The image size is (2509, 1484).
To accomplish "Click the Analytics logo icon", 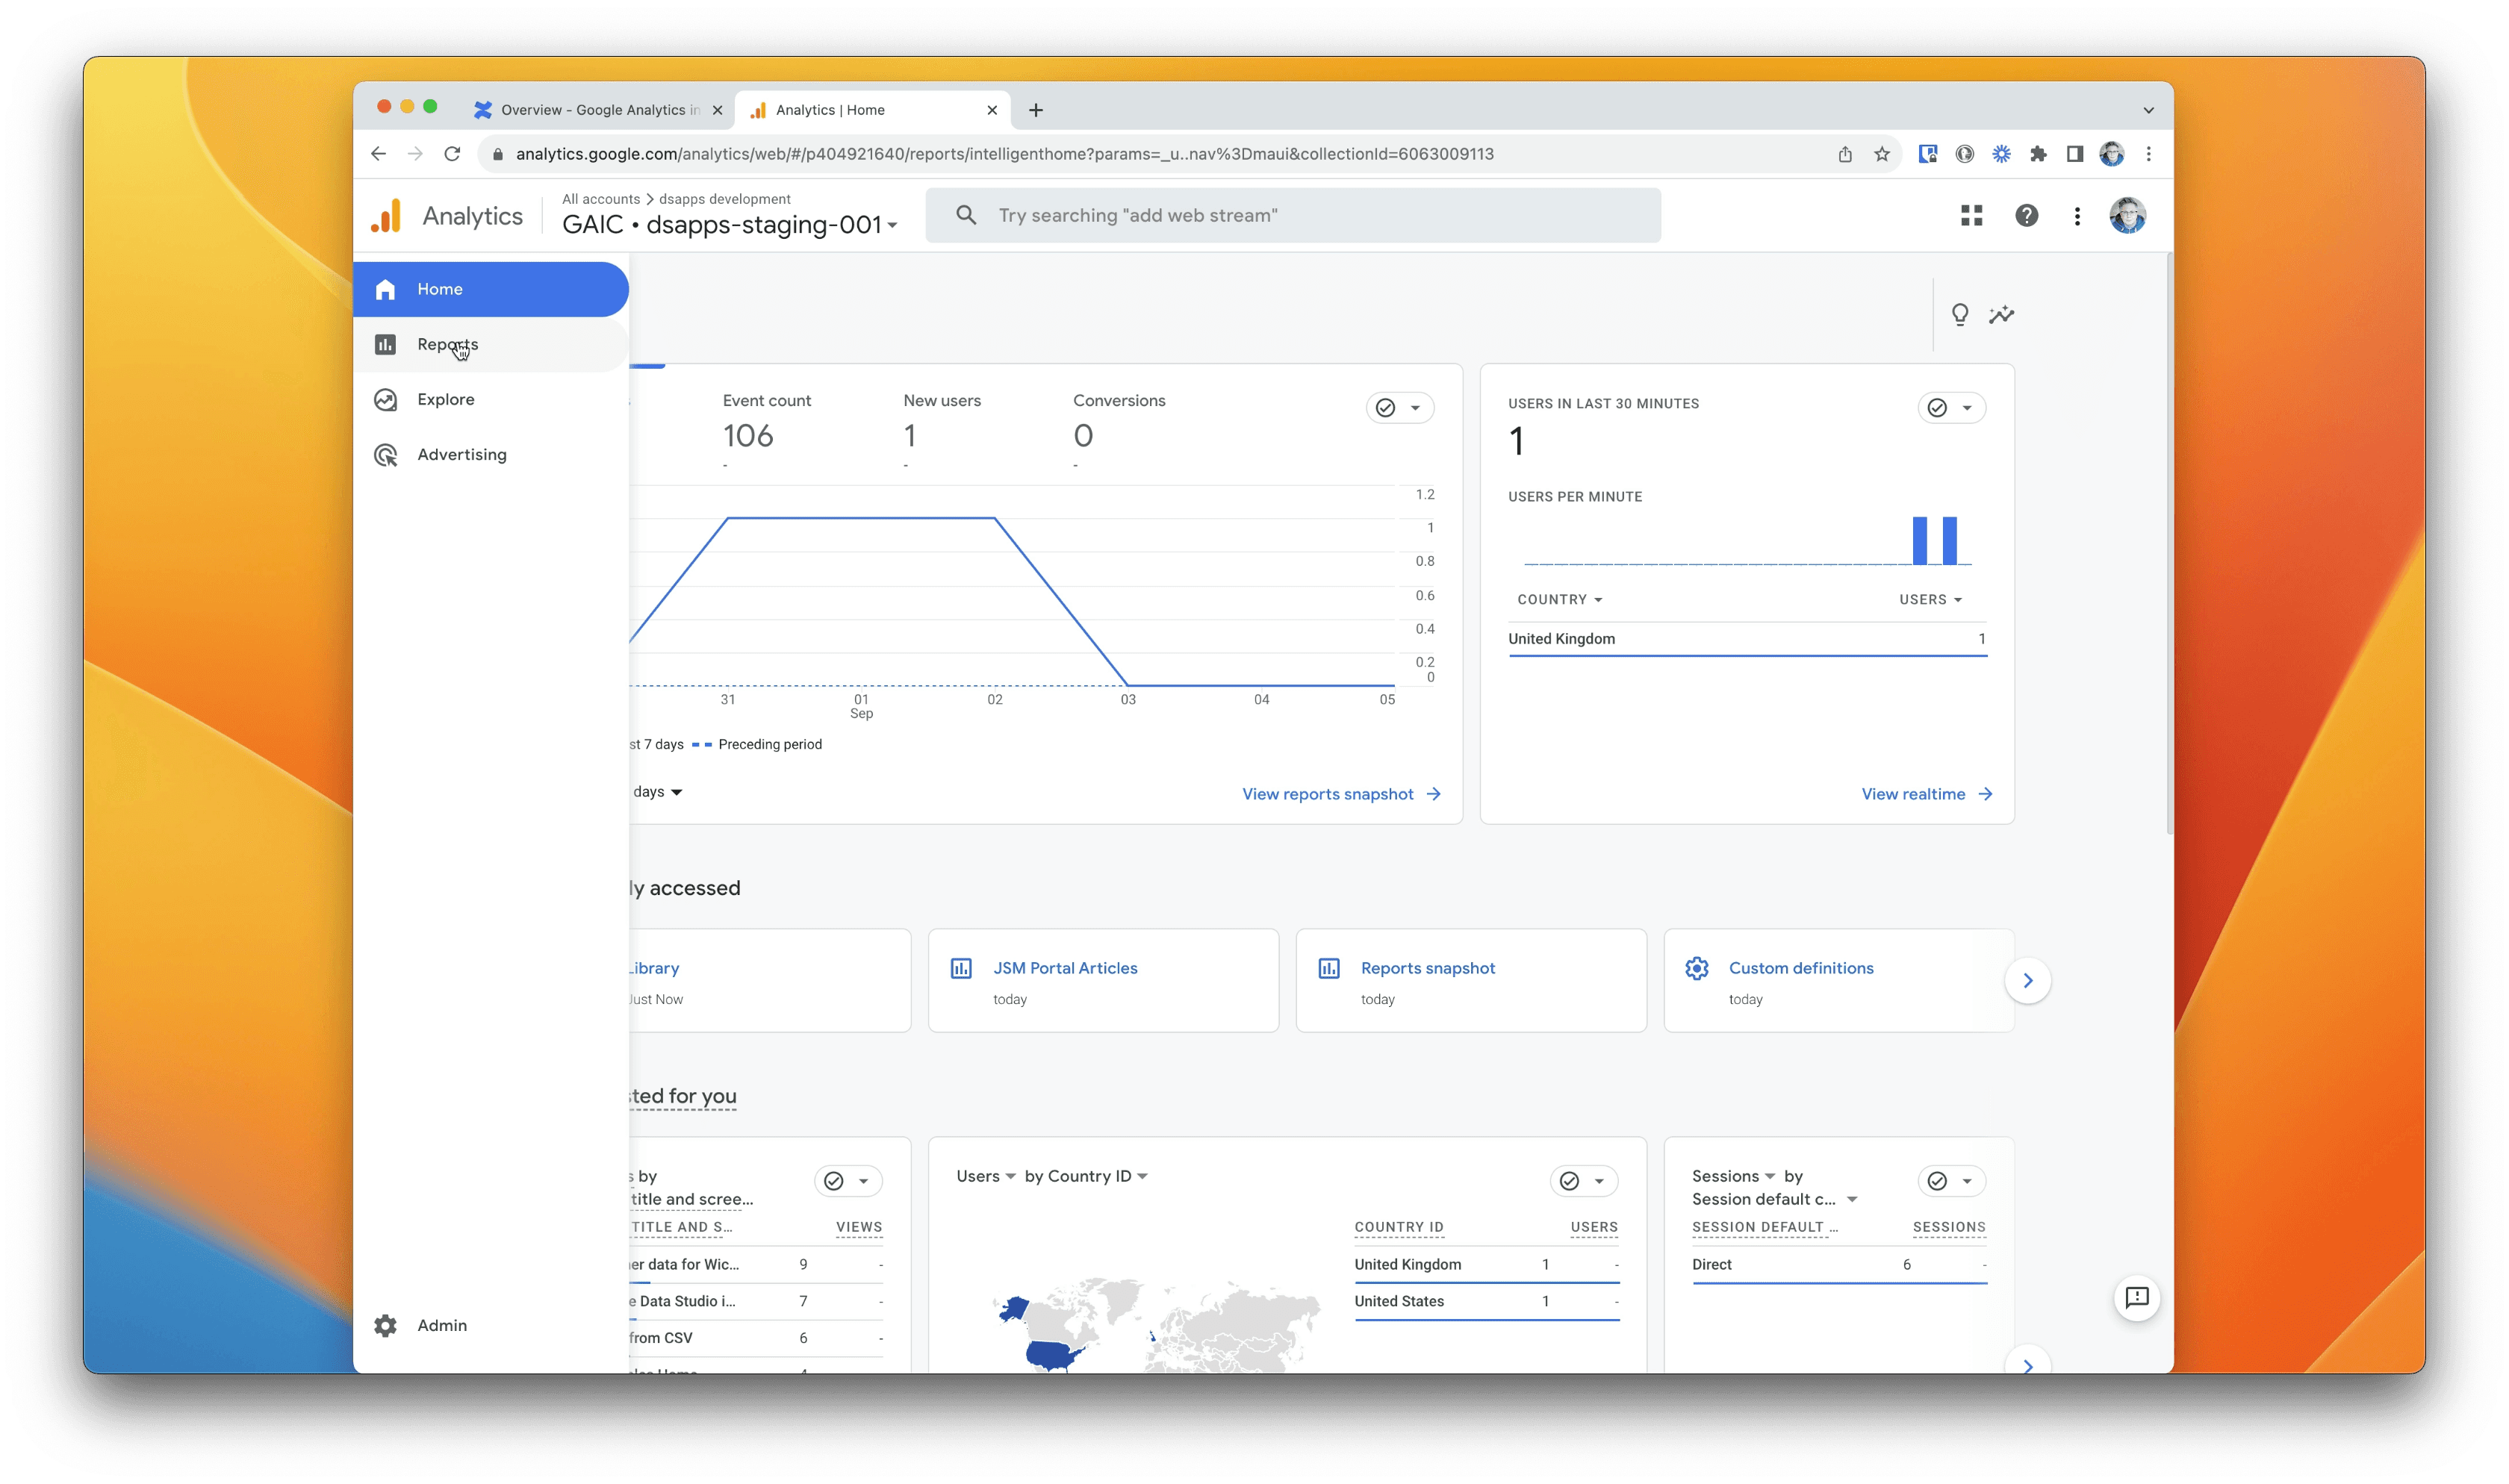I will pyautogui.click(x=386, y=216).
